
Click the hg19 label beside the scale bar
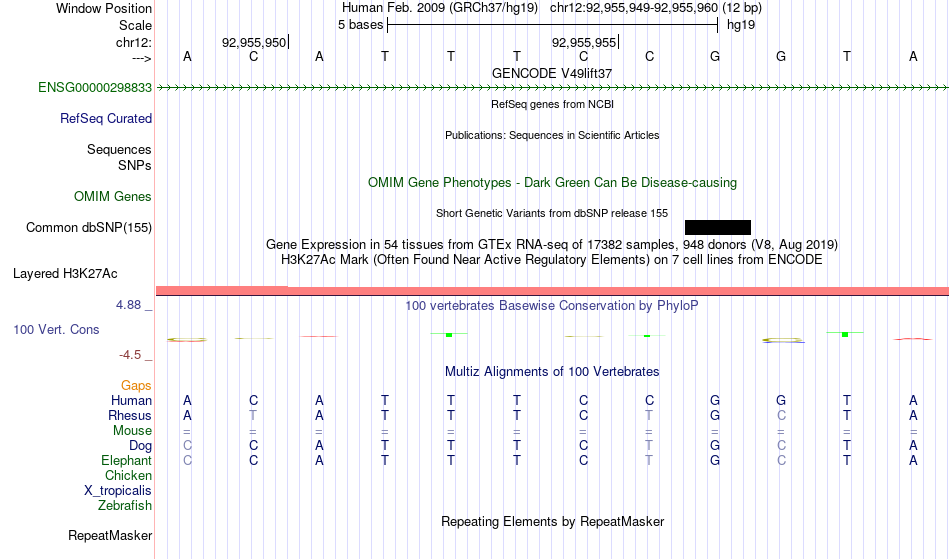pyautogui.click(x=741, y=25)
